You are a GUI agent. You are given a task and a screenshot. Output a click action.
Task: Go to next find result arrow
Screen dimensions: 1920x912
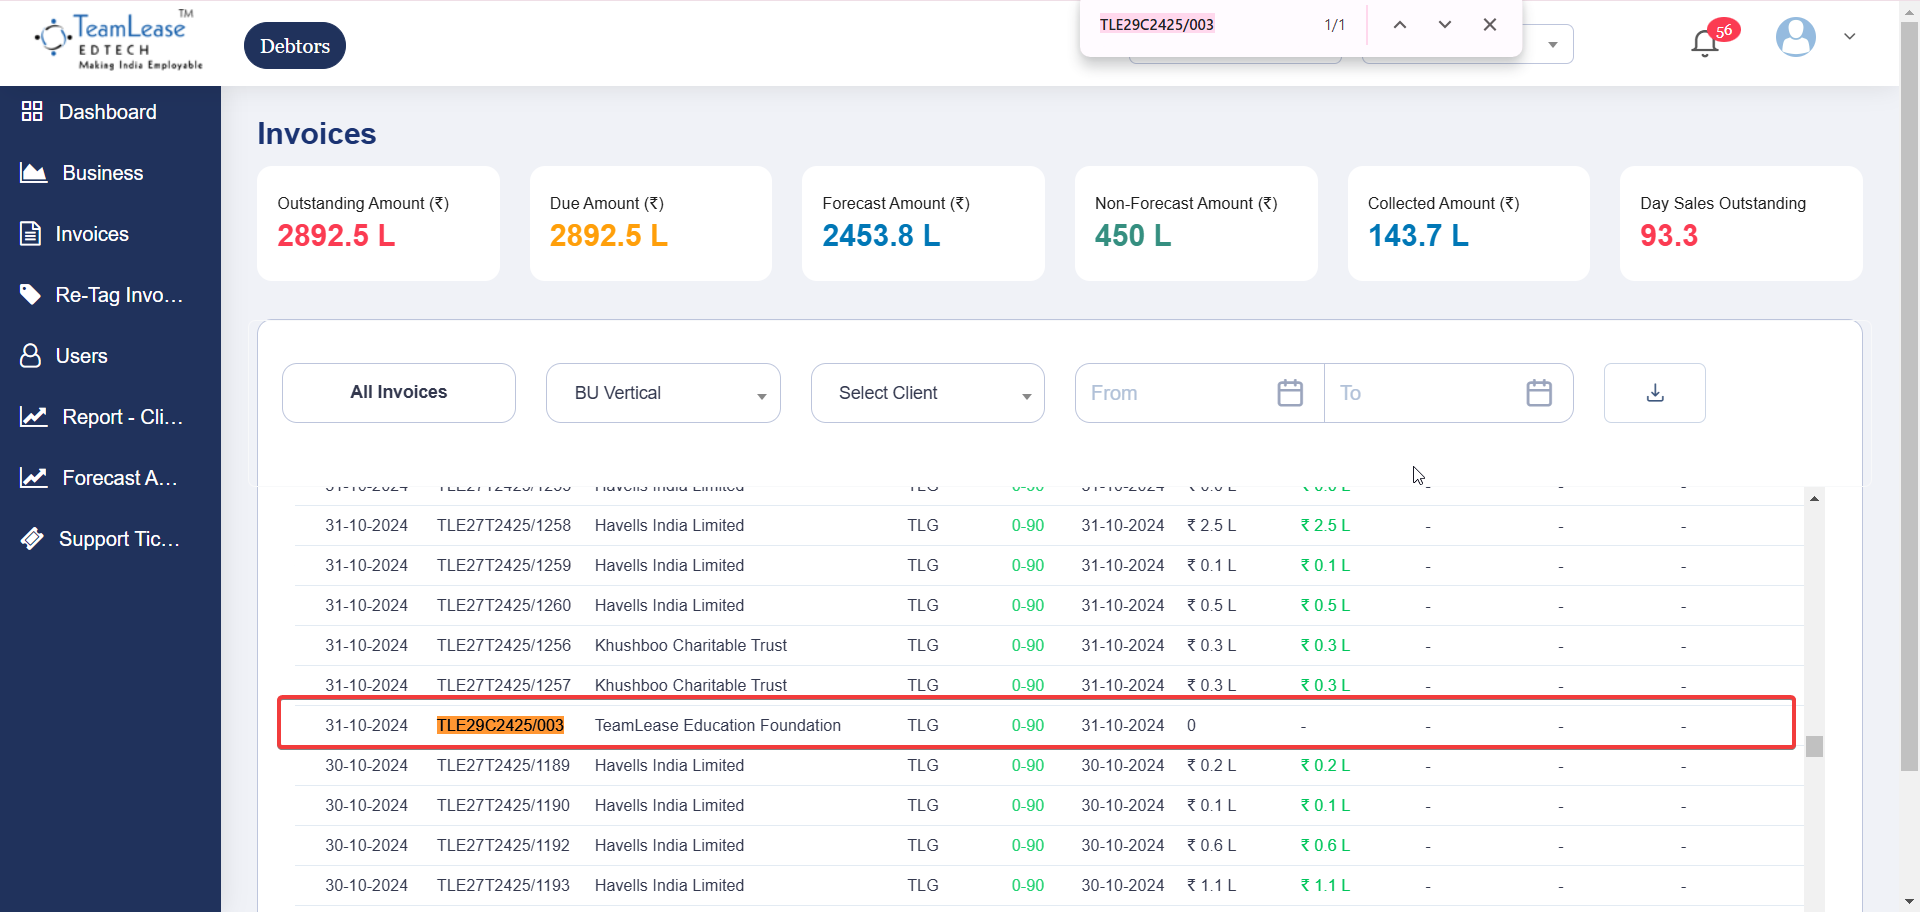pyautogui.click(x=1444, y=25)
